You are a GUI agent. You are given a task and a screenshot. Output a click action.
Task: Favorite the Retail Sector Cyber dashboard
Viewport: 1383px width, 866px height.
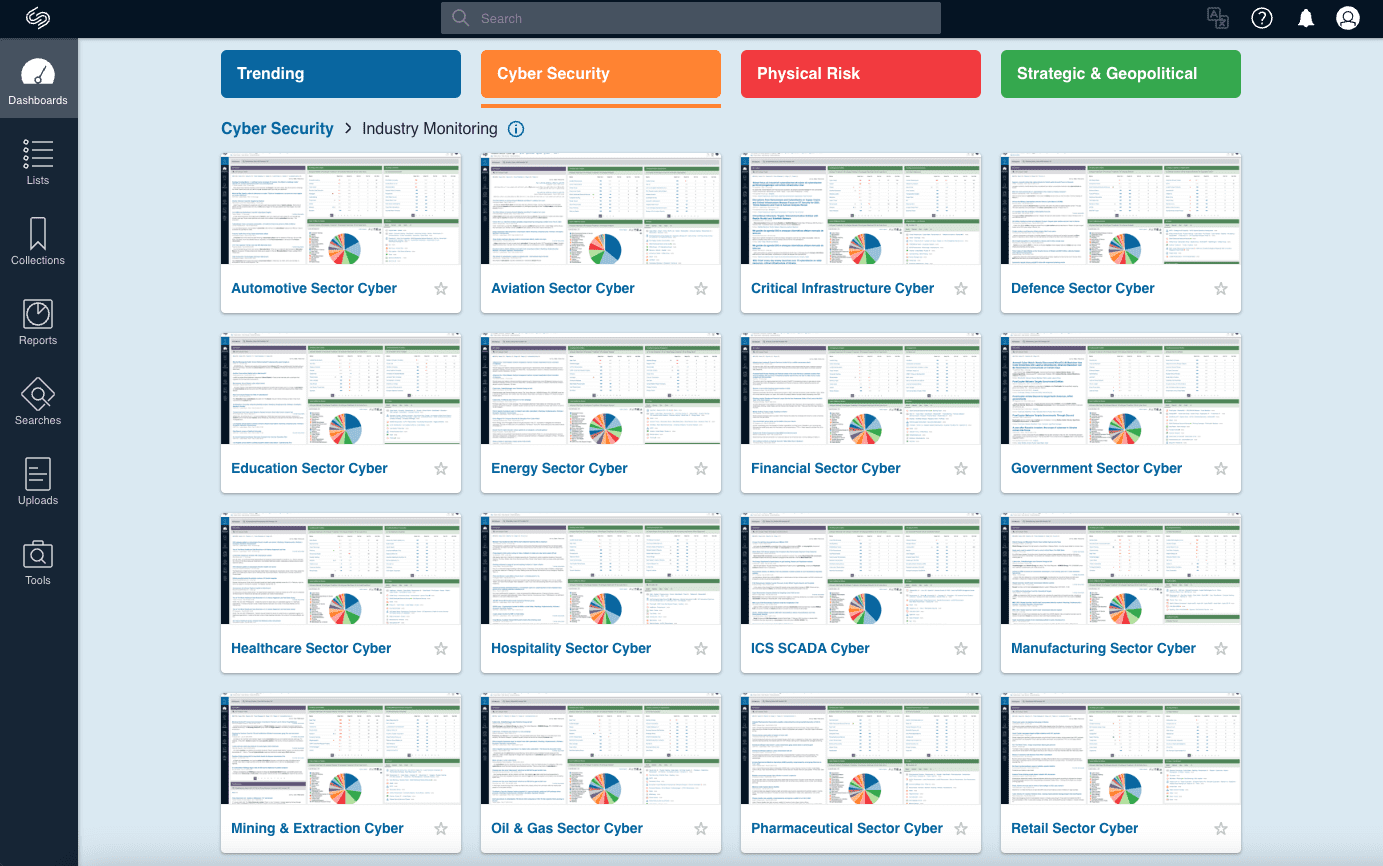tap(1221, 829)
